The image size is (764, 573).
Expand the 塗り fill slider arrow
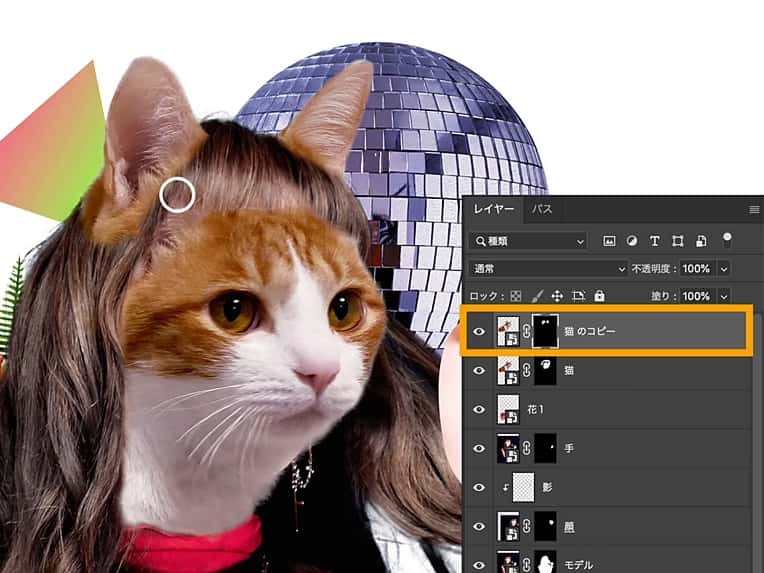coord(724,296)
